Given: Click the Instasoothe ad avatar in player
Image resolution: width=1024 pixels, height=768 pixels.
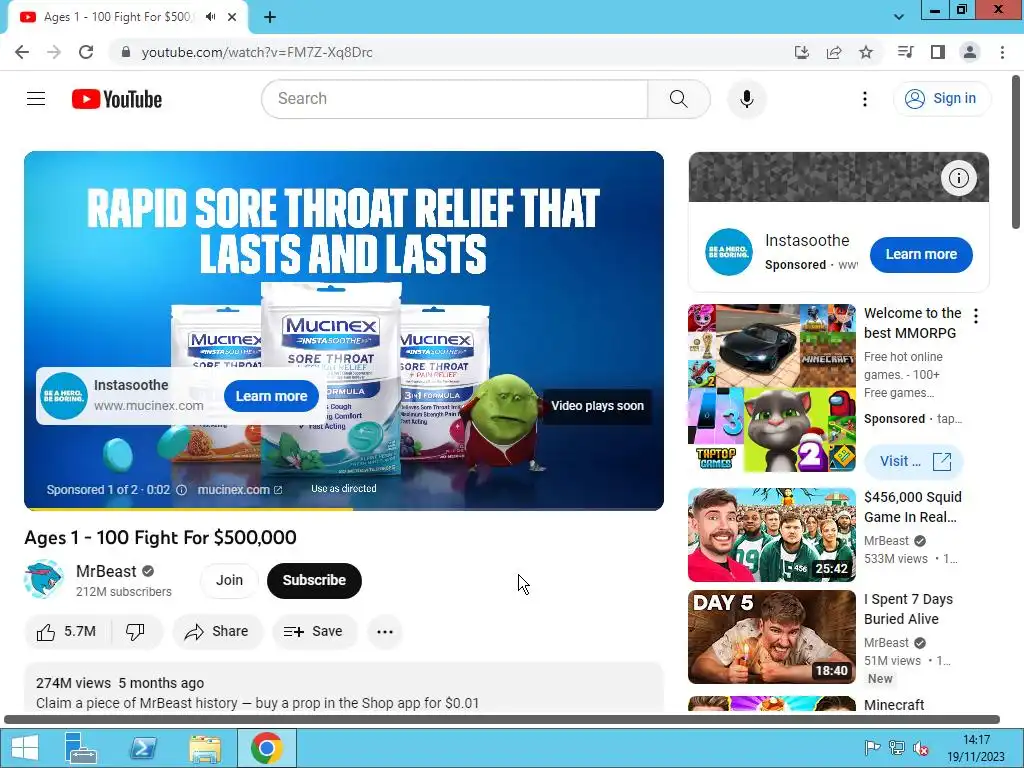Looking at the screenshot, I should coord(63,396).
